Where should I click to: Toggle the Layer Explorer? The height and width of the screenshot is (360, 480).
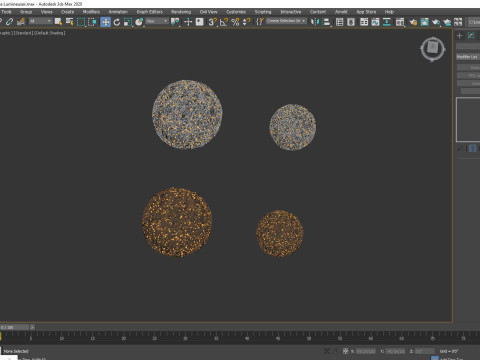click(x=351, y=22)
